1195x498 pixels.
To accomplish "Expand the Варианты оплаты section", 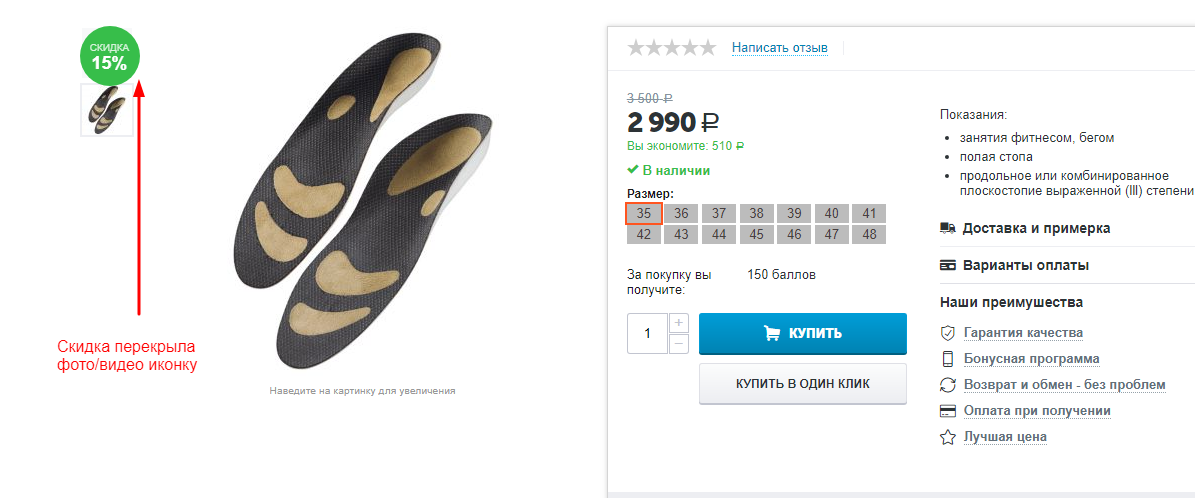I will click(x=1025, y=266).
